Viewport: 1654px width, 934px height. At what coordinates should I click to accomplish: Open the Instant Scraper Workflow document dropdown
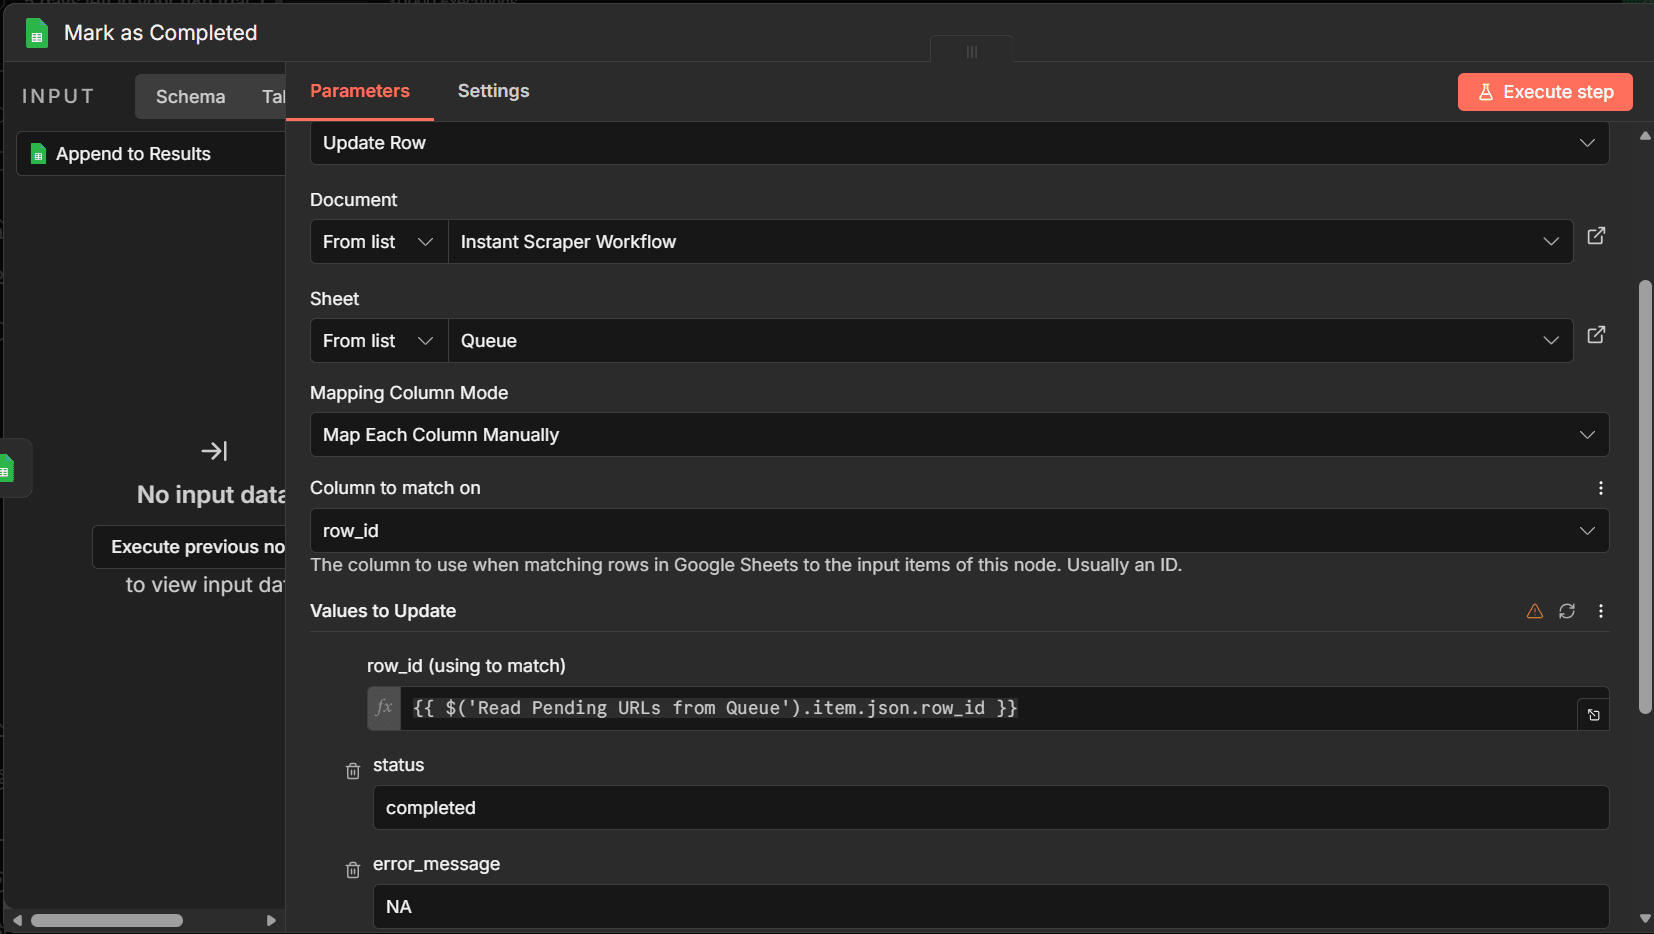tap(1010, 242)
